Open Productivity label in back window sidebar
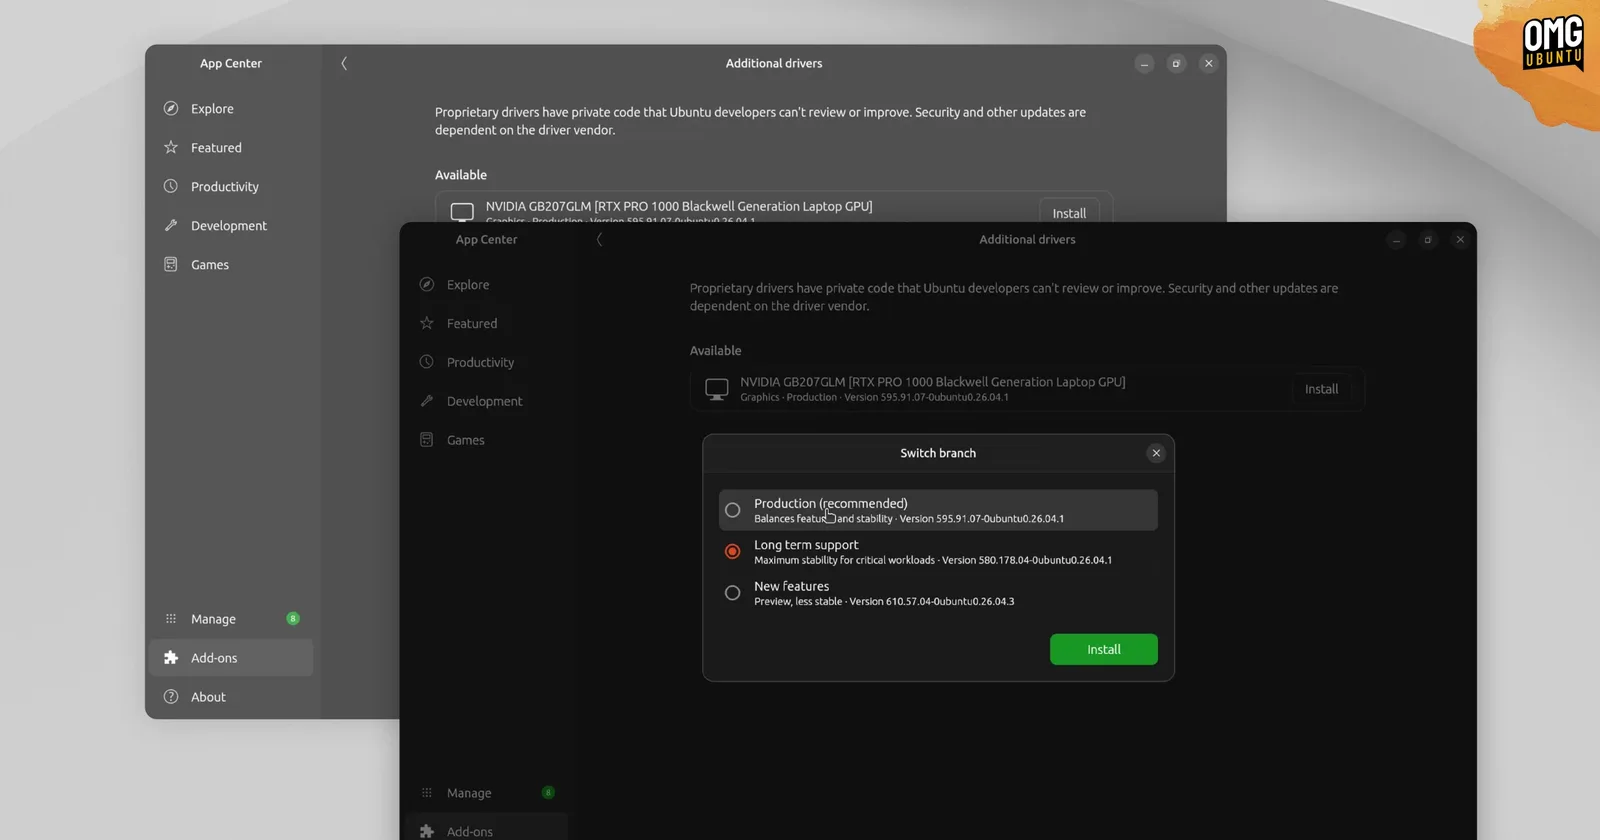This screenshot has width=1600, height=840. pos(225,186)
